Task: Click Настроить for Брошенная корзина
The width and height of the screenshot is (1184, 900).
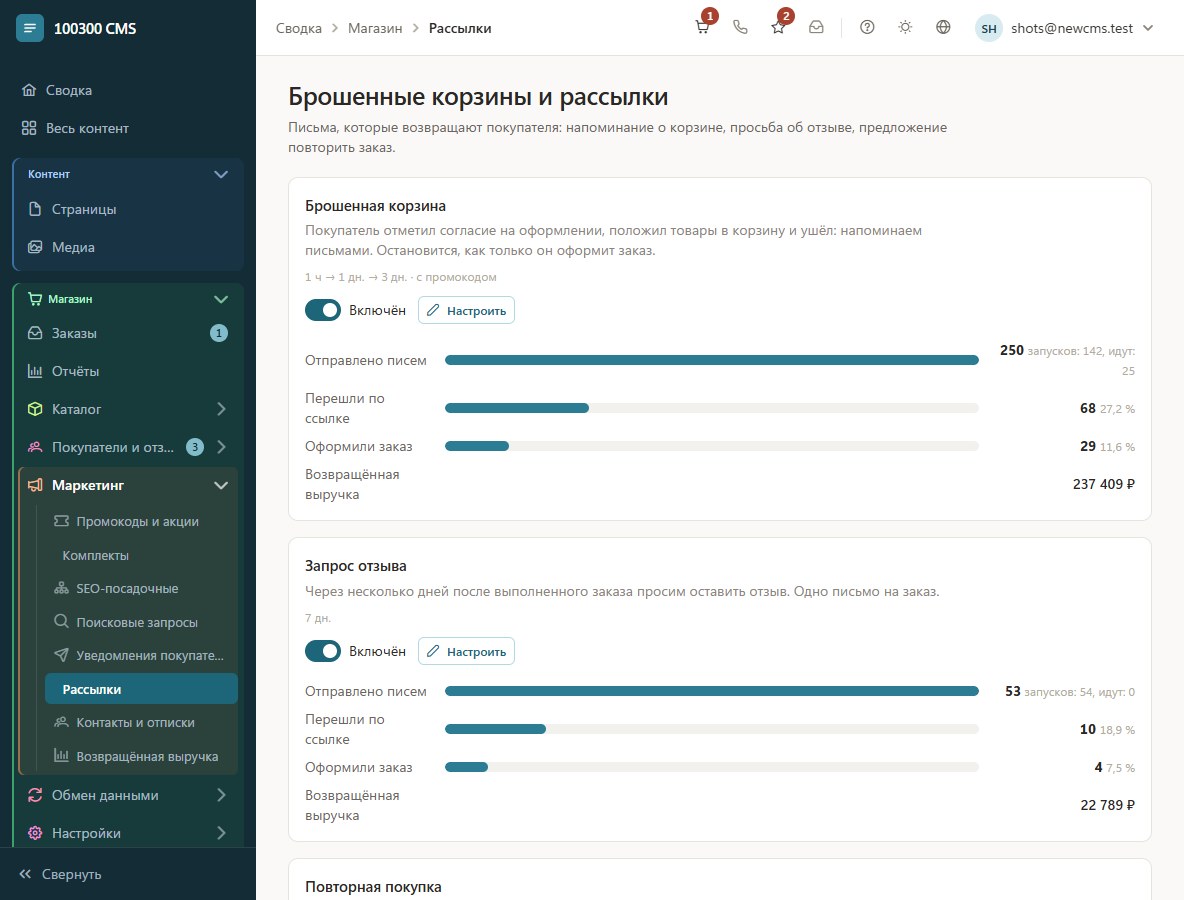Action: [466, 310]
